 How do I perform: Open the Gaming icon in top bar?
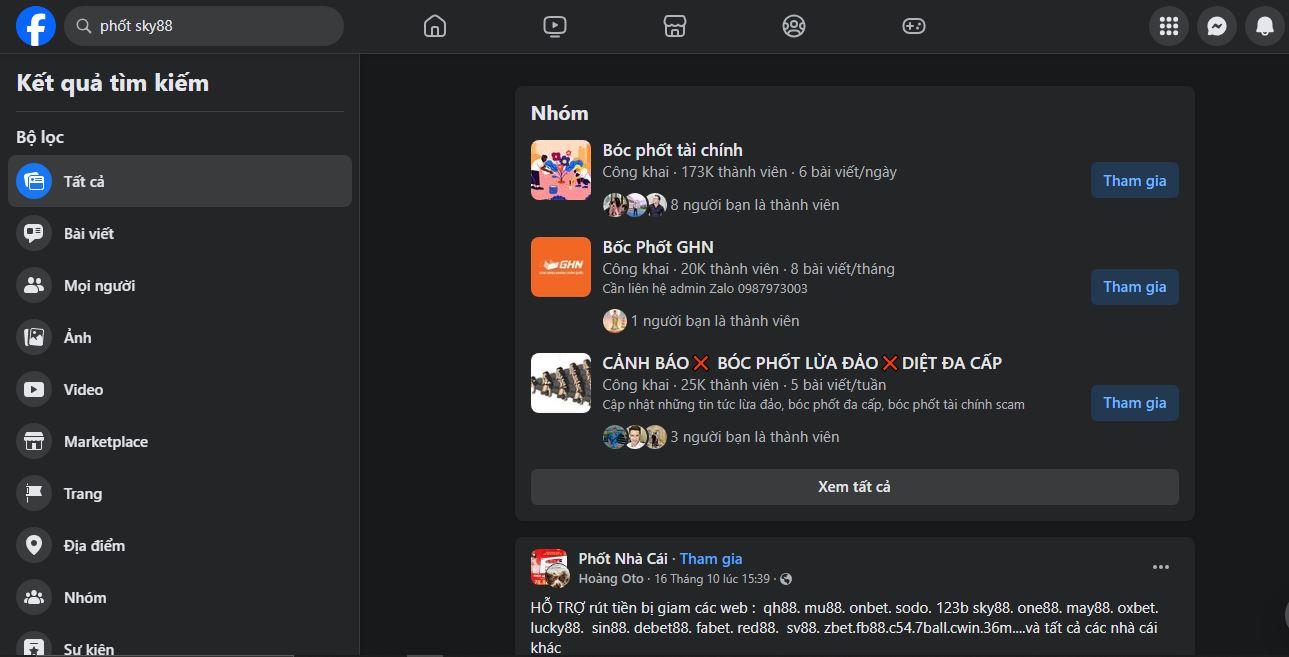914,26
